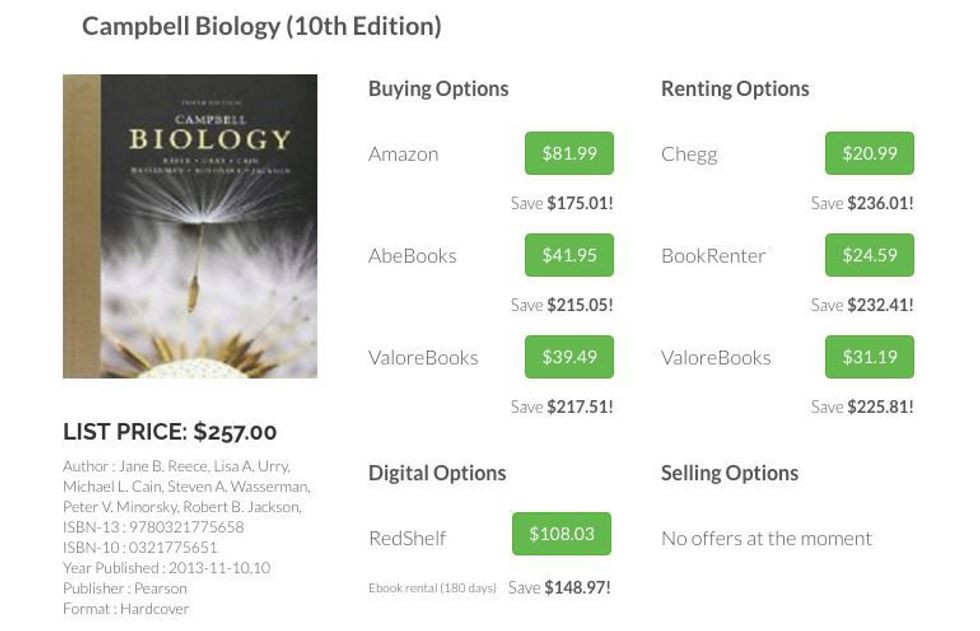Click the Amazon $81.99 buy button

(x=569, y=153)
